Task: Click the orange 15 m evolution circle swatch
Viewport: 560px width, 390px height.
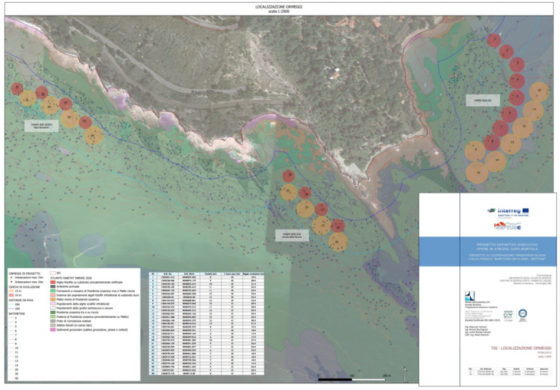Action: pyautogui.click(x=11, y=291)
